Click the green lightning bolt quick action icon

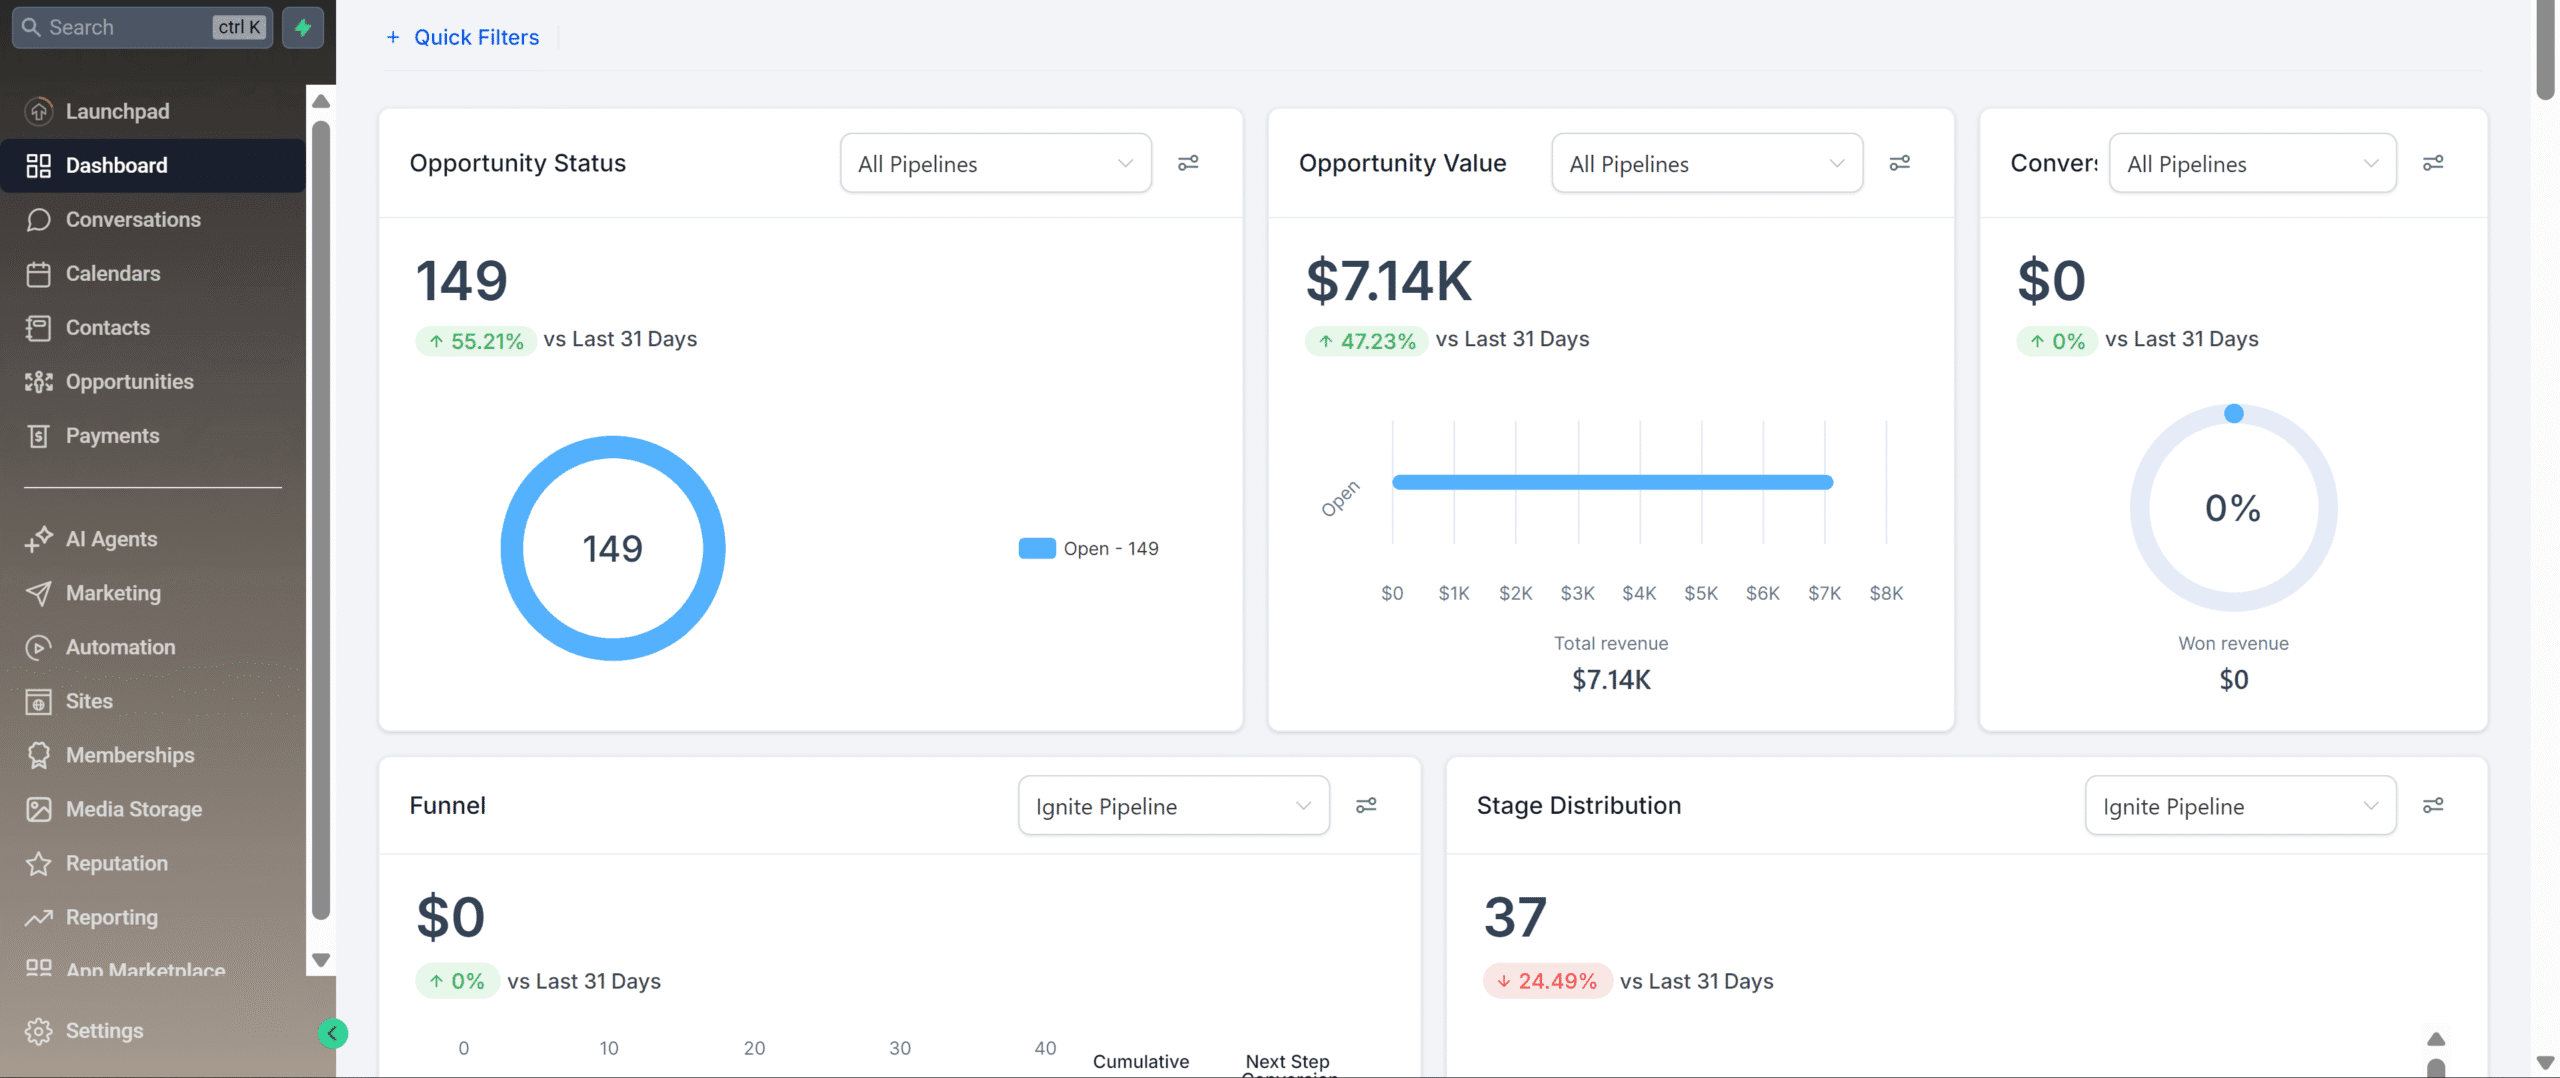click(x=303, y=27)
